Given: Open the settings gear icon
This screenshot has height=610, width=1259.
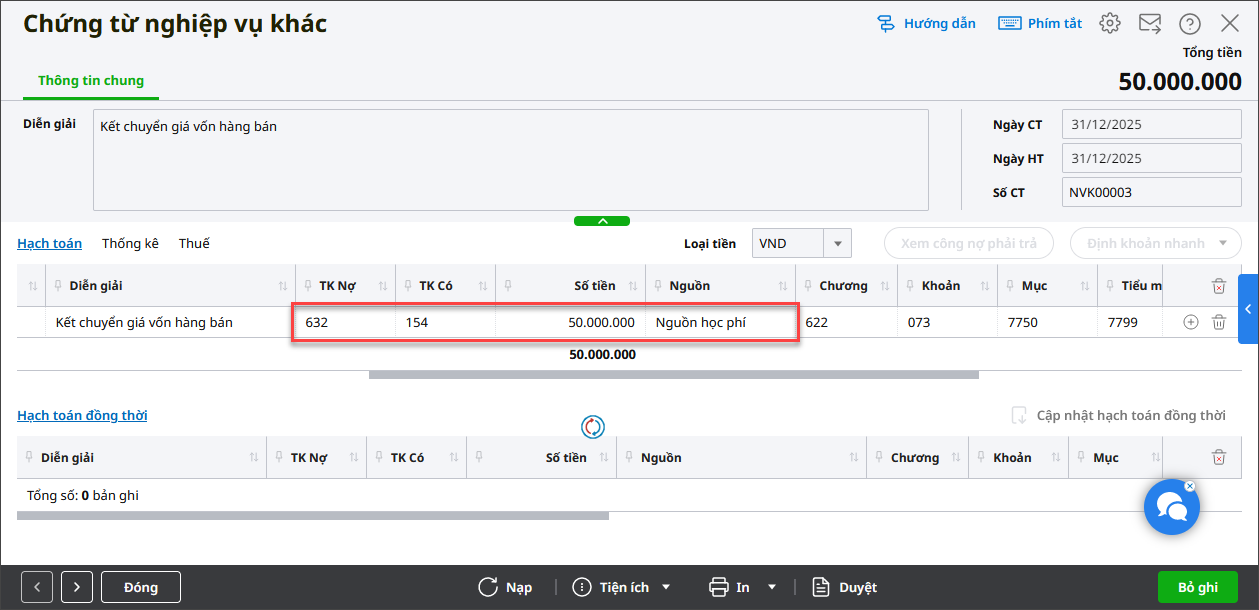Looking at the screenshot, I should point(1110,23).
